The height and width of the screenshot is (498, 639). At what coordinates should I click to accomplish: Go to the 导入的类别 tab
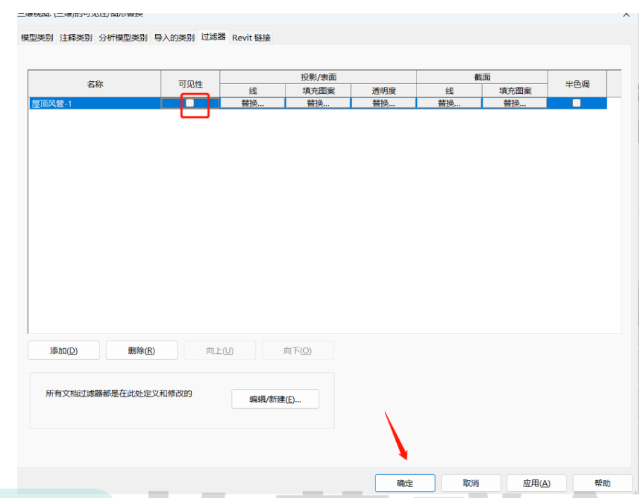(174, 38)
